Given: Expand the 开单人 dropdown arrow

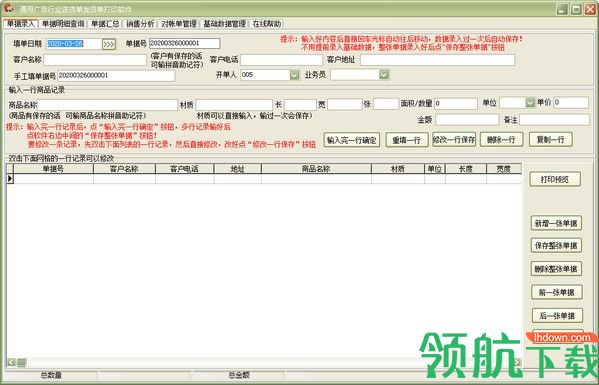Looking at the screenshot, I should pyautogui.click(x=295, y=75).
